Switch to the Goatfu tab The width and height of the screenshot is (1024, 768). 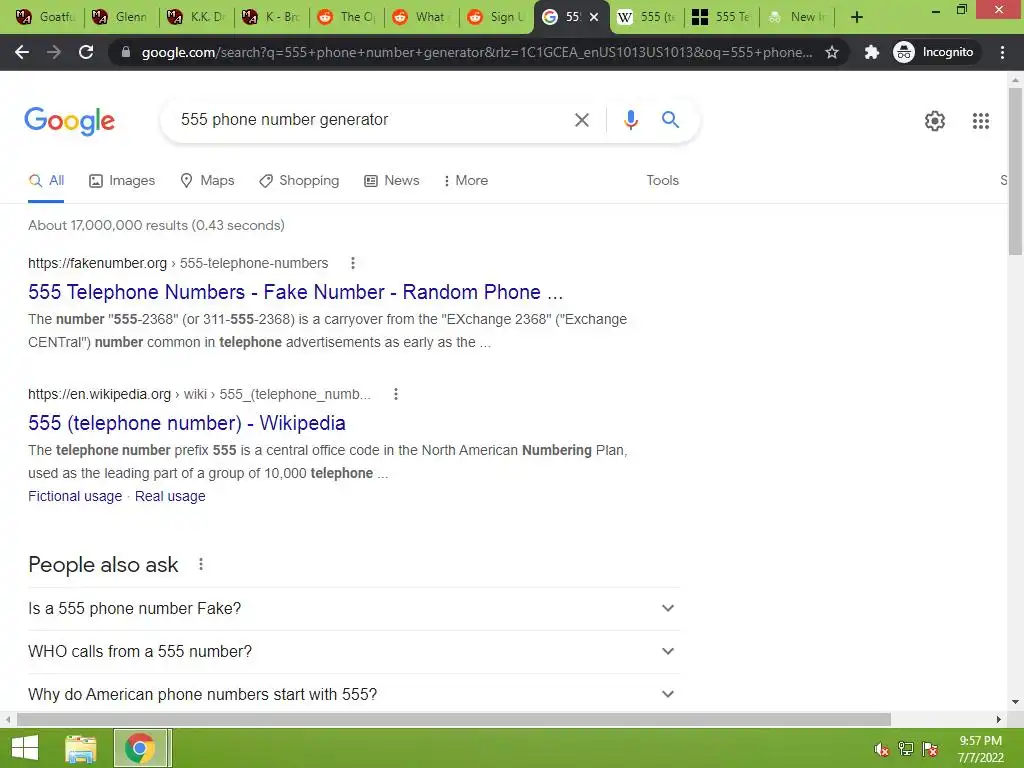point(45,17)
